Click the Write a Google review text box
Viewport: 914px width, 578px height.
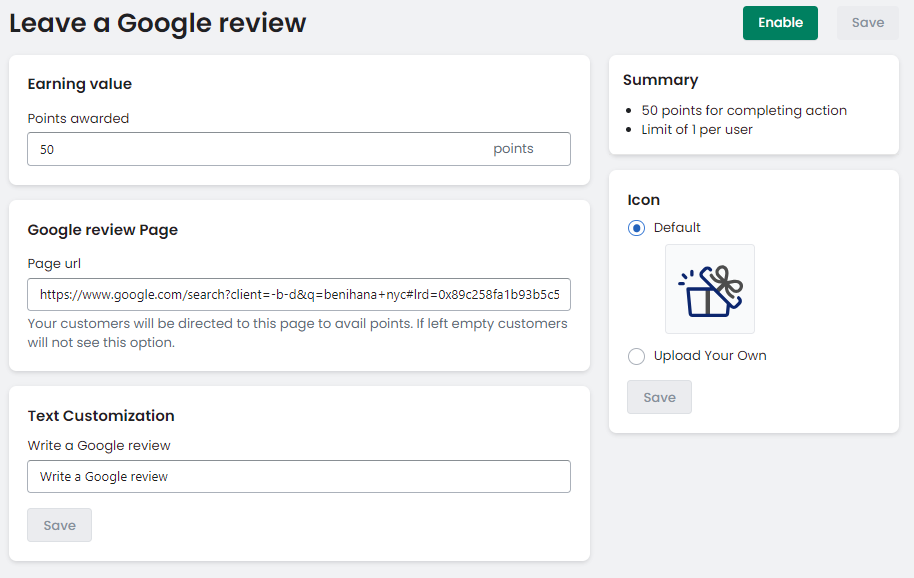pos(298,477)
